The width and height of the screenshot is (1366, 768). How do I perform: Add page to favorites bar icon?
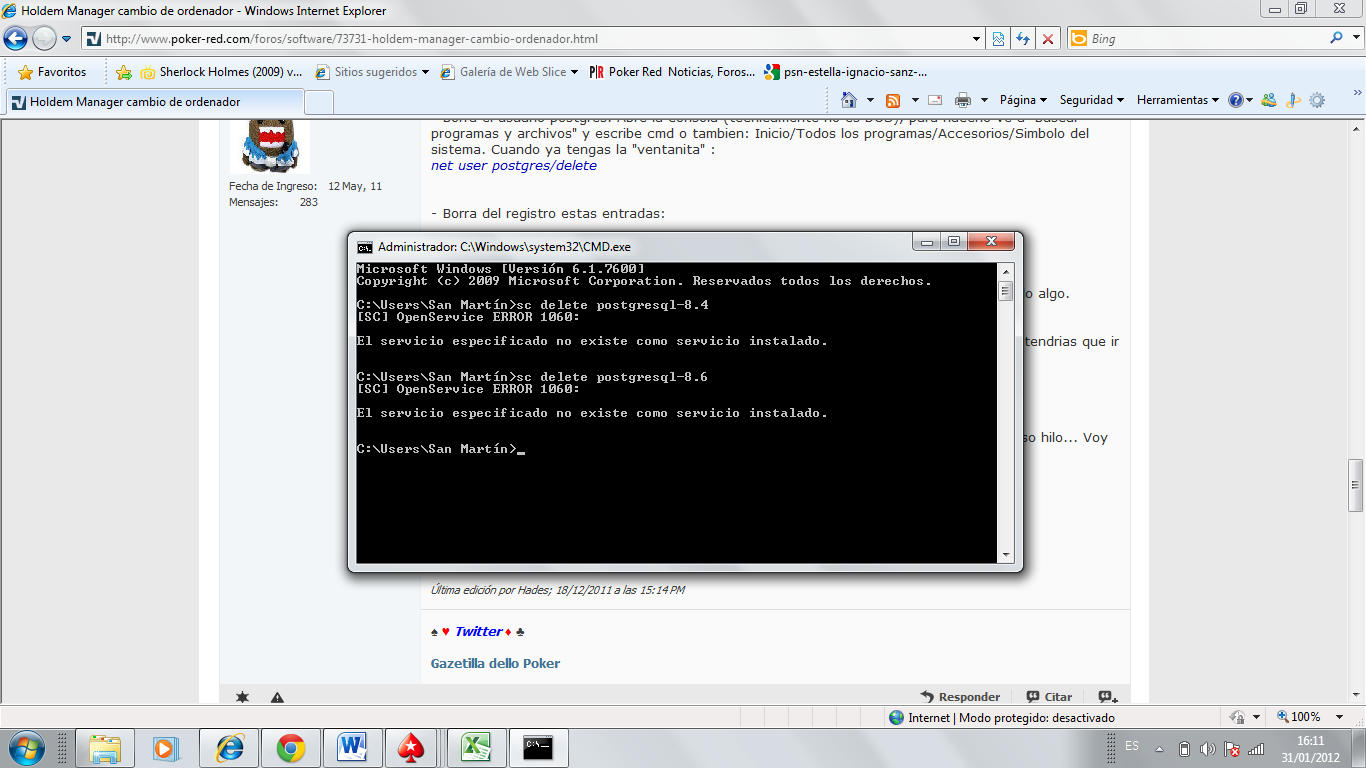[x=124, y=72]
